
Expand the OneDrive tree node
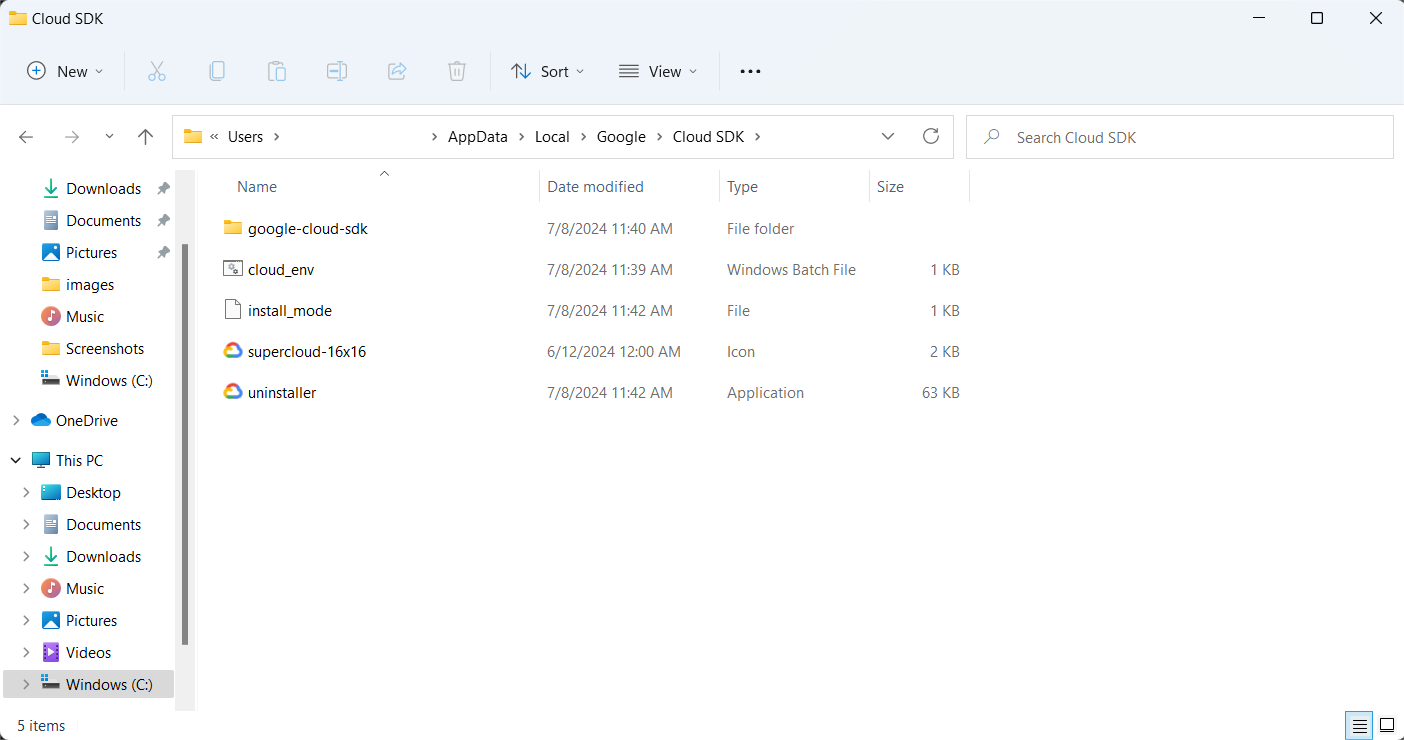pyautogui.click(x=16, y=420)
